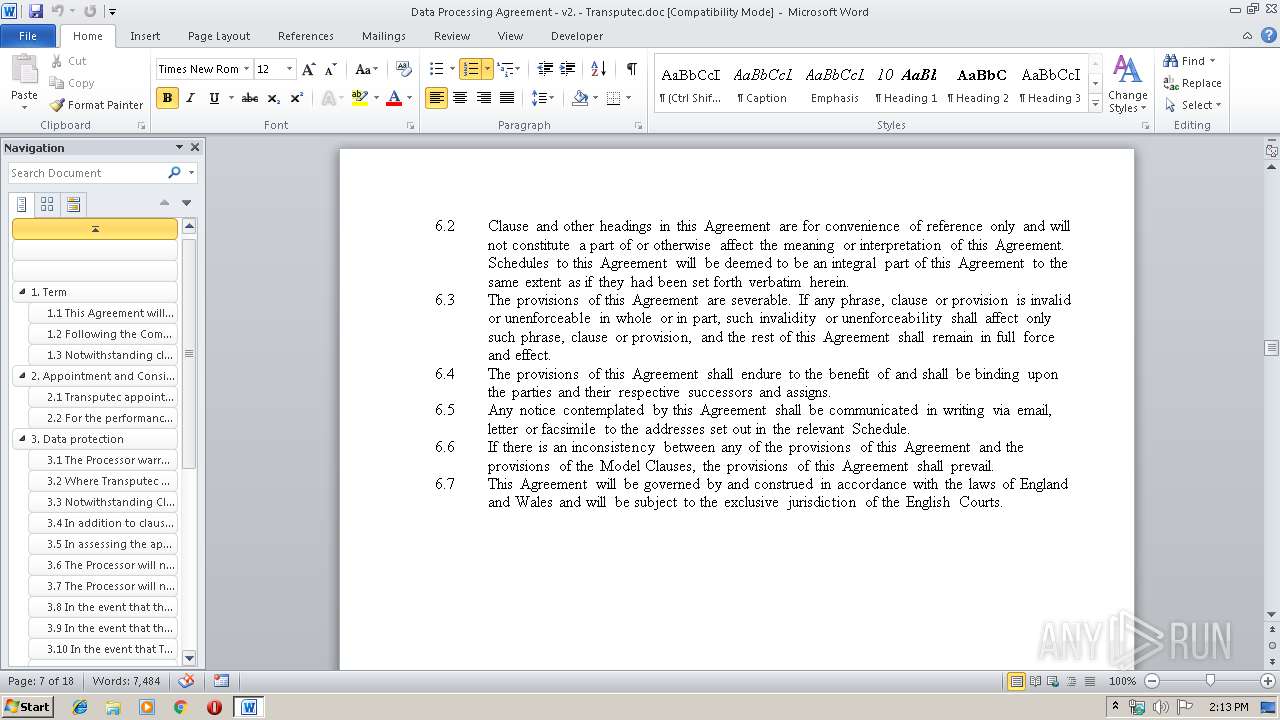Open Select dropdown
The width and height of the screenshot is (1280, 720).
(x=1218, y=105)
